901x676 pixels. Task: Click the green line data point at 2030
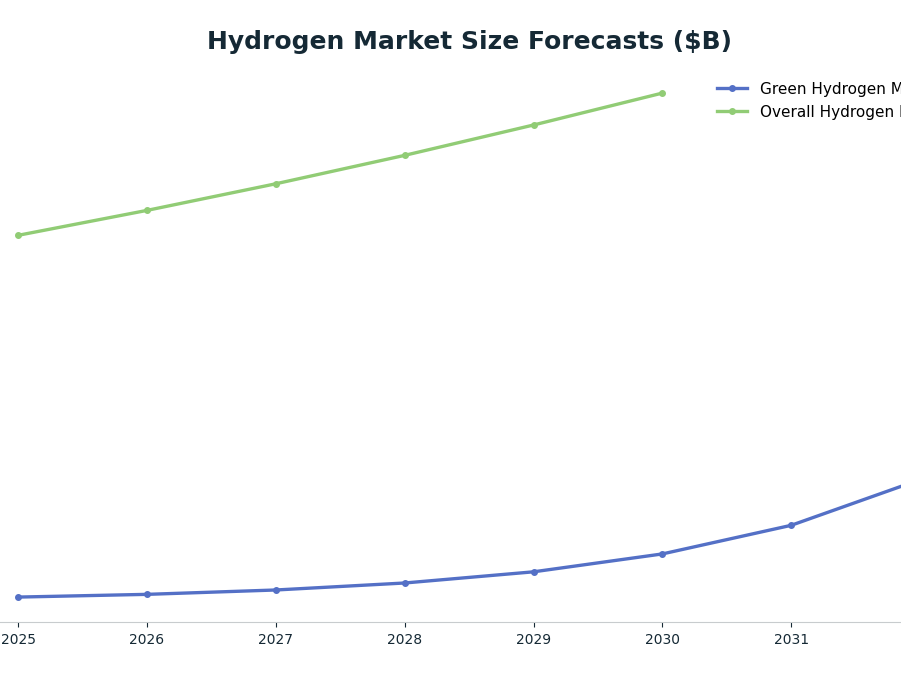[663, 93]
